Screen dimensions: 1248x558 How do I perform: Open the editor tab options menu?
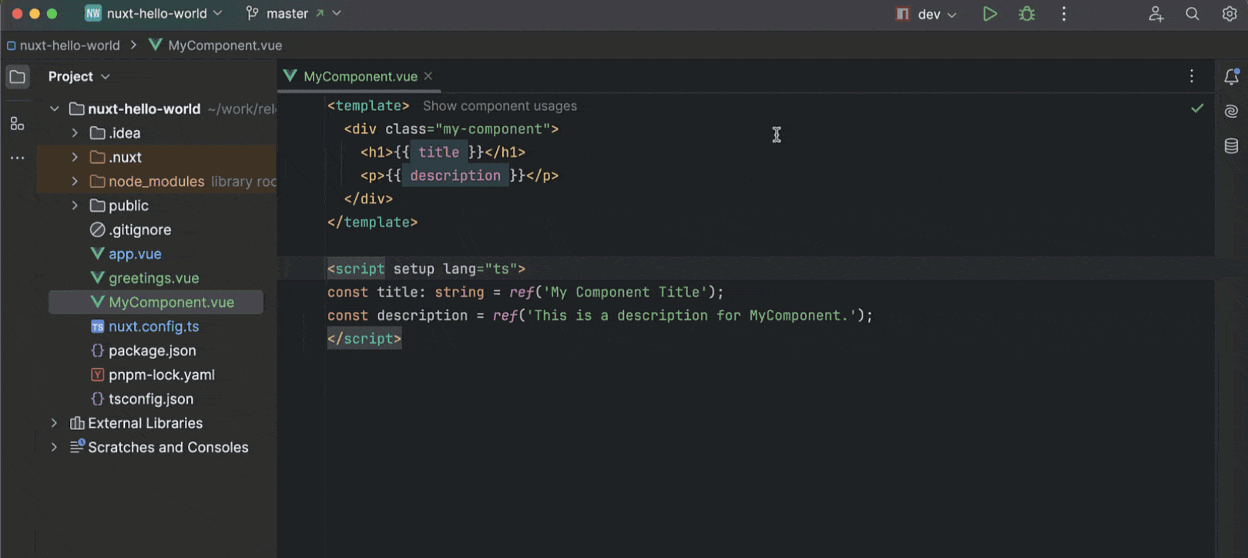pyautogui.click(x=1191, y=76)
